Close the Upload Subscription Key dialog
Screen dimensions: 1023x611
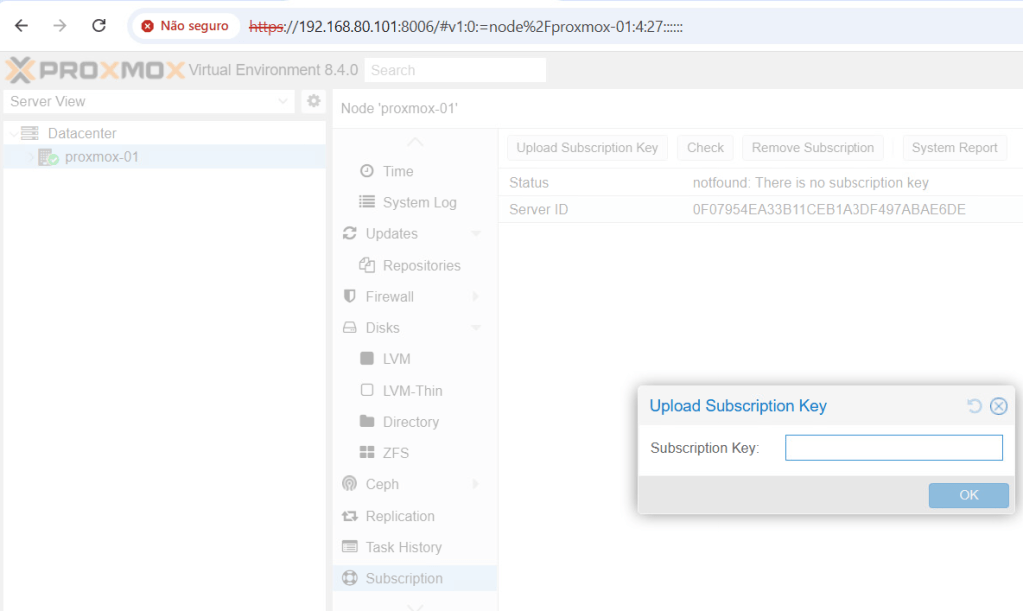pos(998,406)
